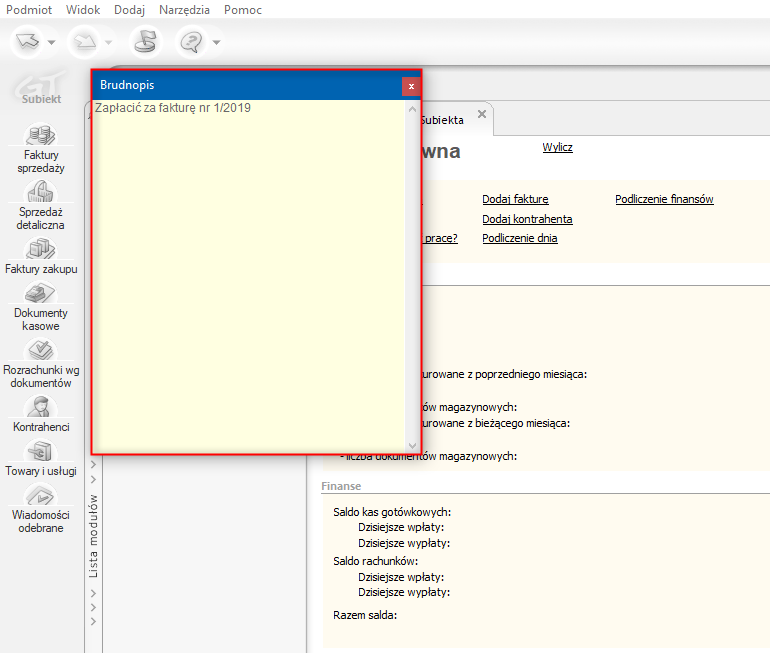Open Faktury sprzedaży module
The height and width of the screenshot is (653, 770).
coord(41,149)
